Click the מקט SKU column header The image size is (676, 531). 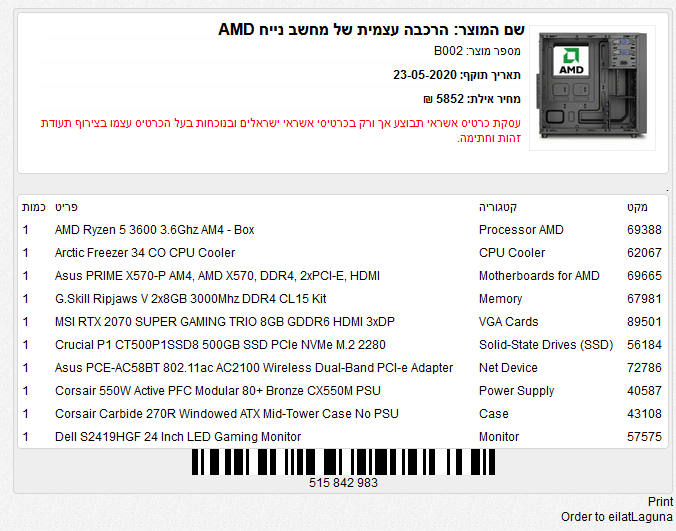(x=637, y=207)
